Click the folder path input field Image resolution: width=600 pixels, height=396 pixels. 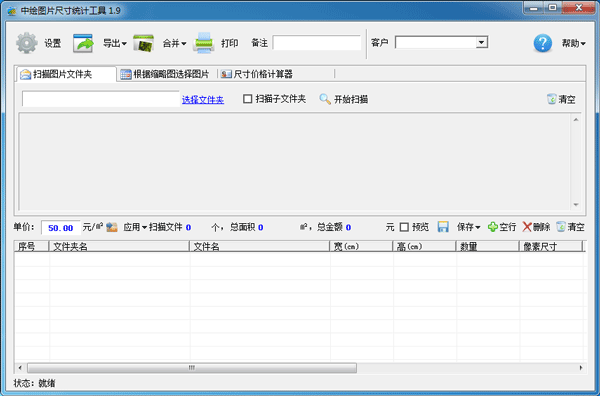click(x=101, y=99)
